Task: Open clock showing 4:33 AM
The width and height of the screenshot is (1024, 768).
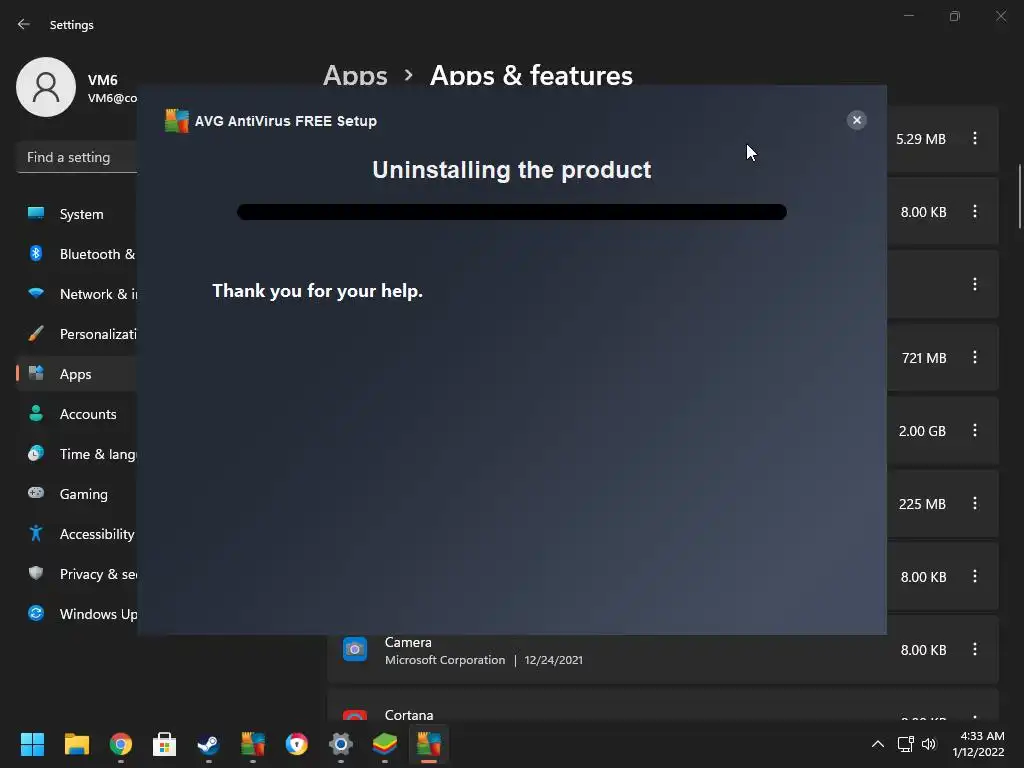Action: tap(978, 744)
